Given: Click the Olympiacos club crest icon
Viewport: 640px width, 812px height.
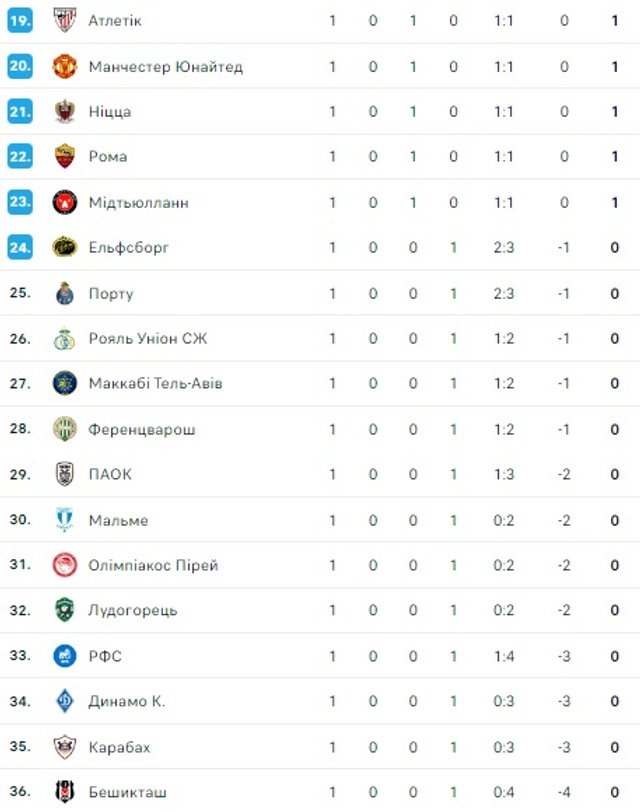Looking at the screenshot, I should (x=64, y=565).
